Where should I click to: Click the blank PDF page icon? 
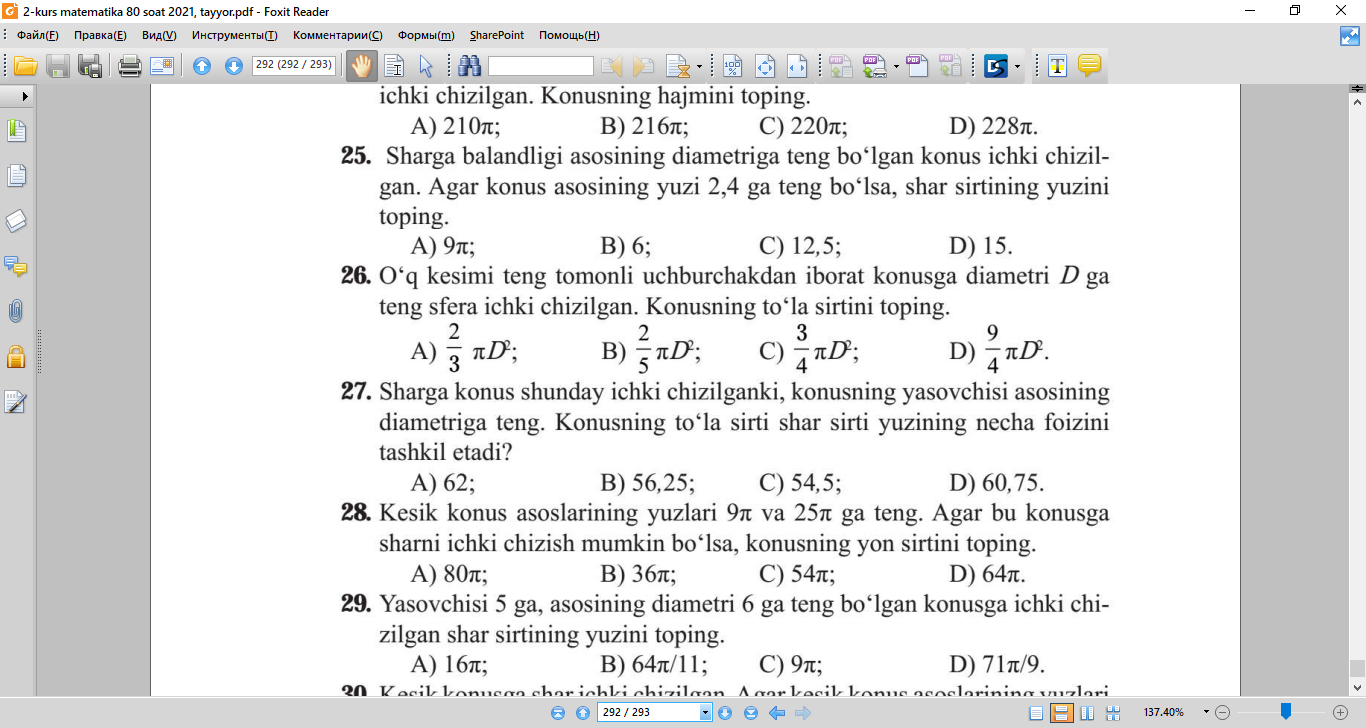click(x=917, y=67)
